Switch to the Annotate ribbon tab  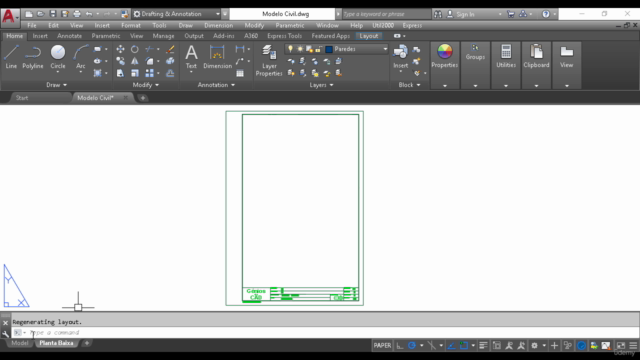(69, 36)
